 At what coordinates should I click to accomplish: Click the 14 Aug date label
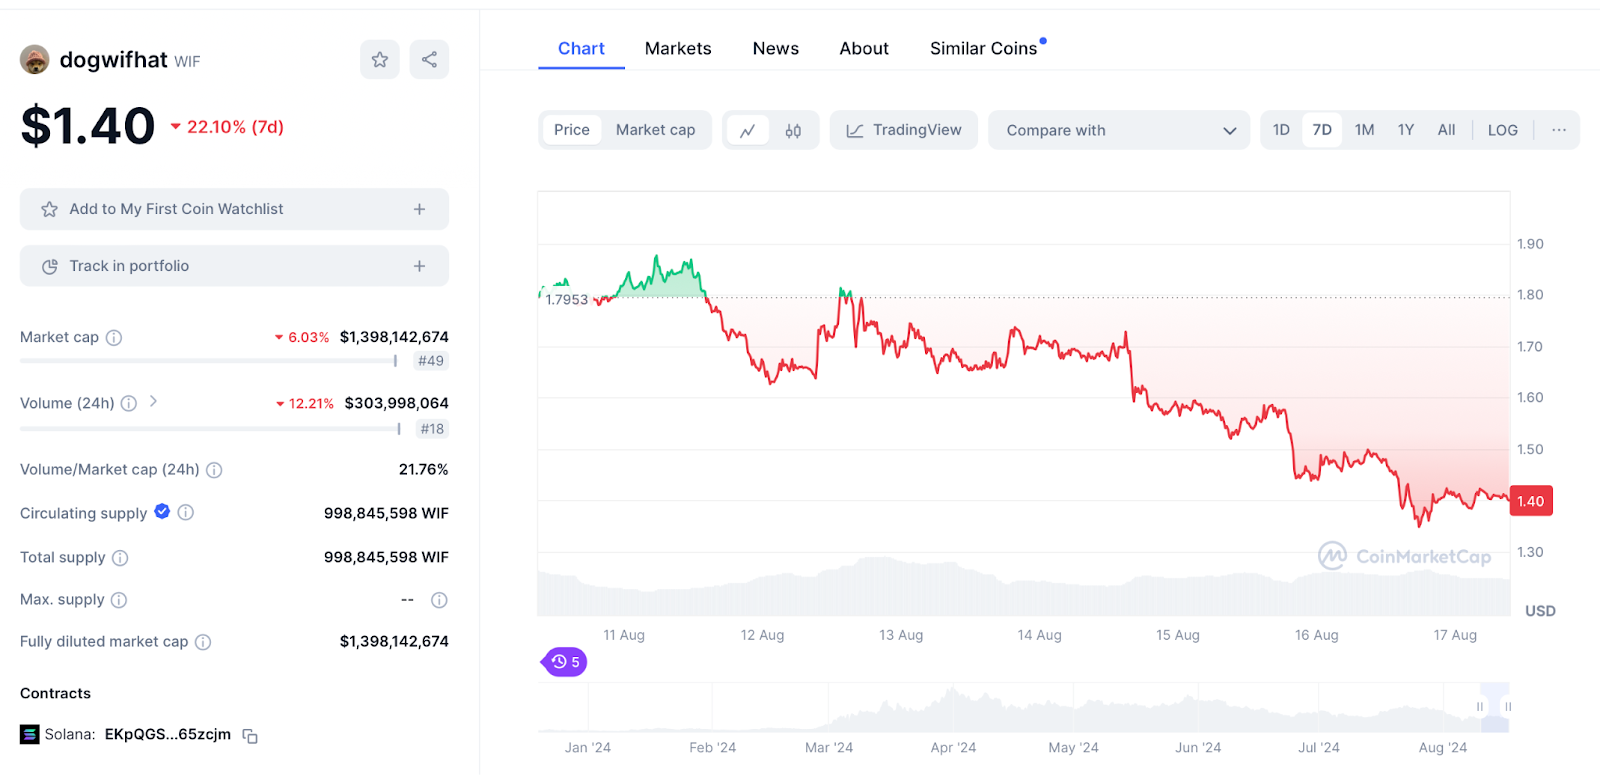[x=1040, y=635]
